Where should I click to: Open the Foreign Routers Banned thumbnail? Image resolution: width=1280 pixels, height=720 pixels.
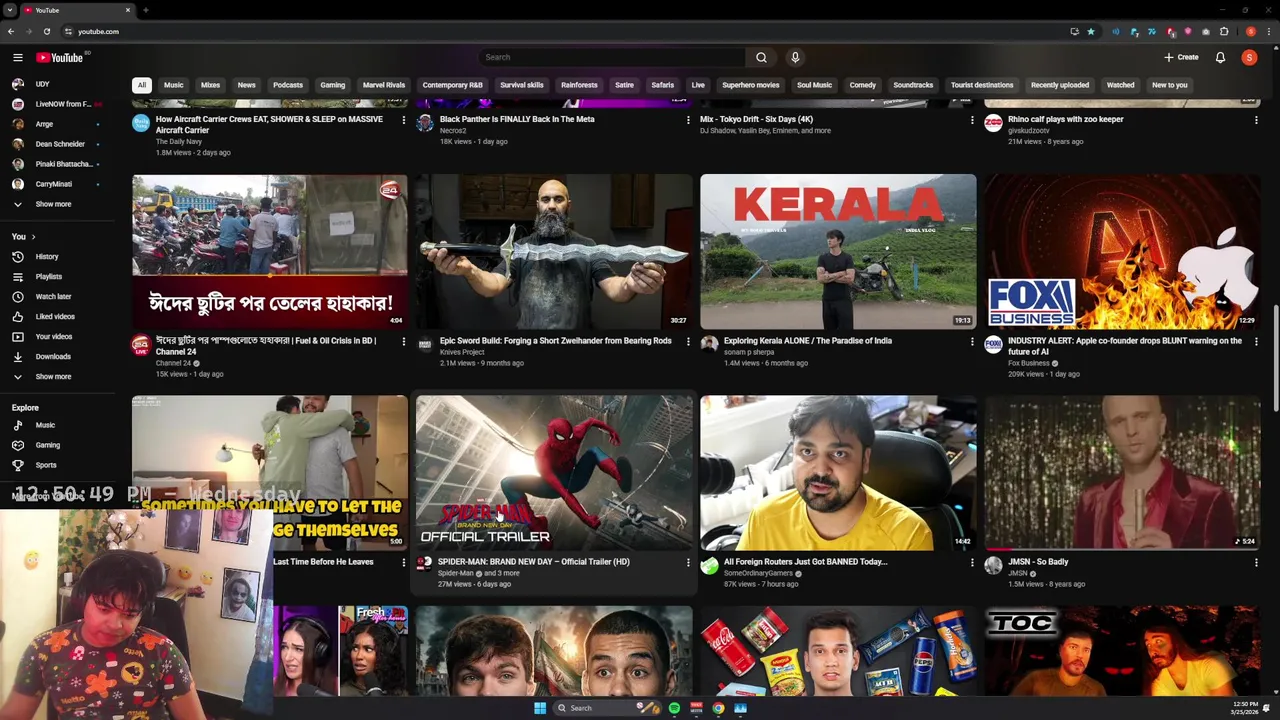coord(838,472)
